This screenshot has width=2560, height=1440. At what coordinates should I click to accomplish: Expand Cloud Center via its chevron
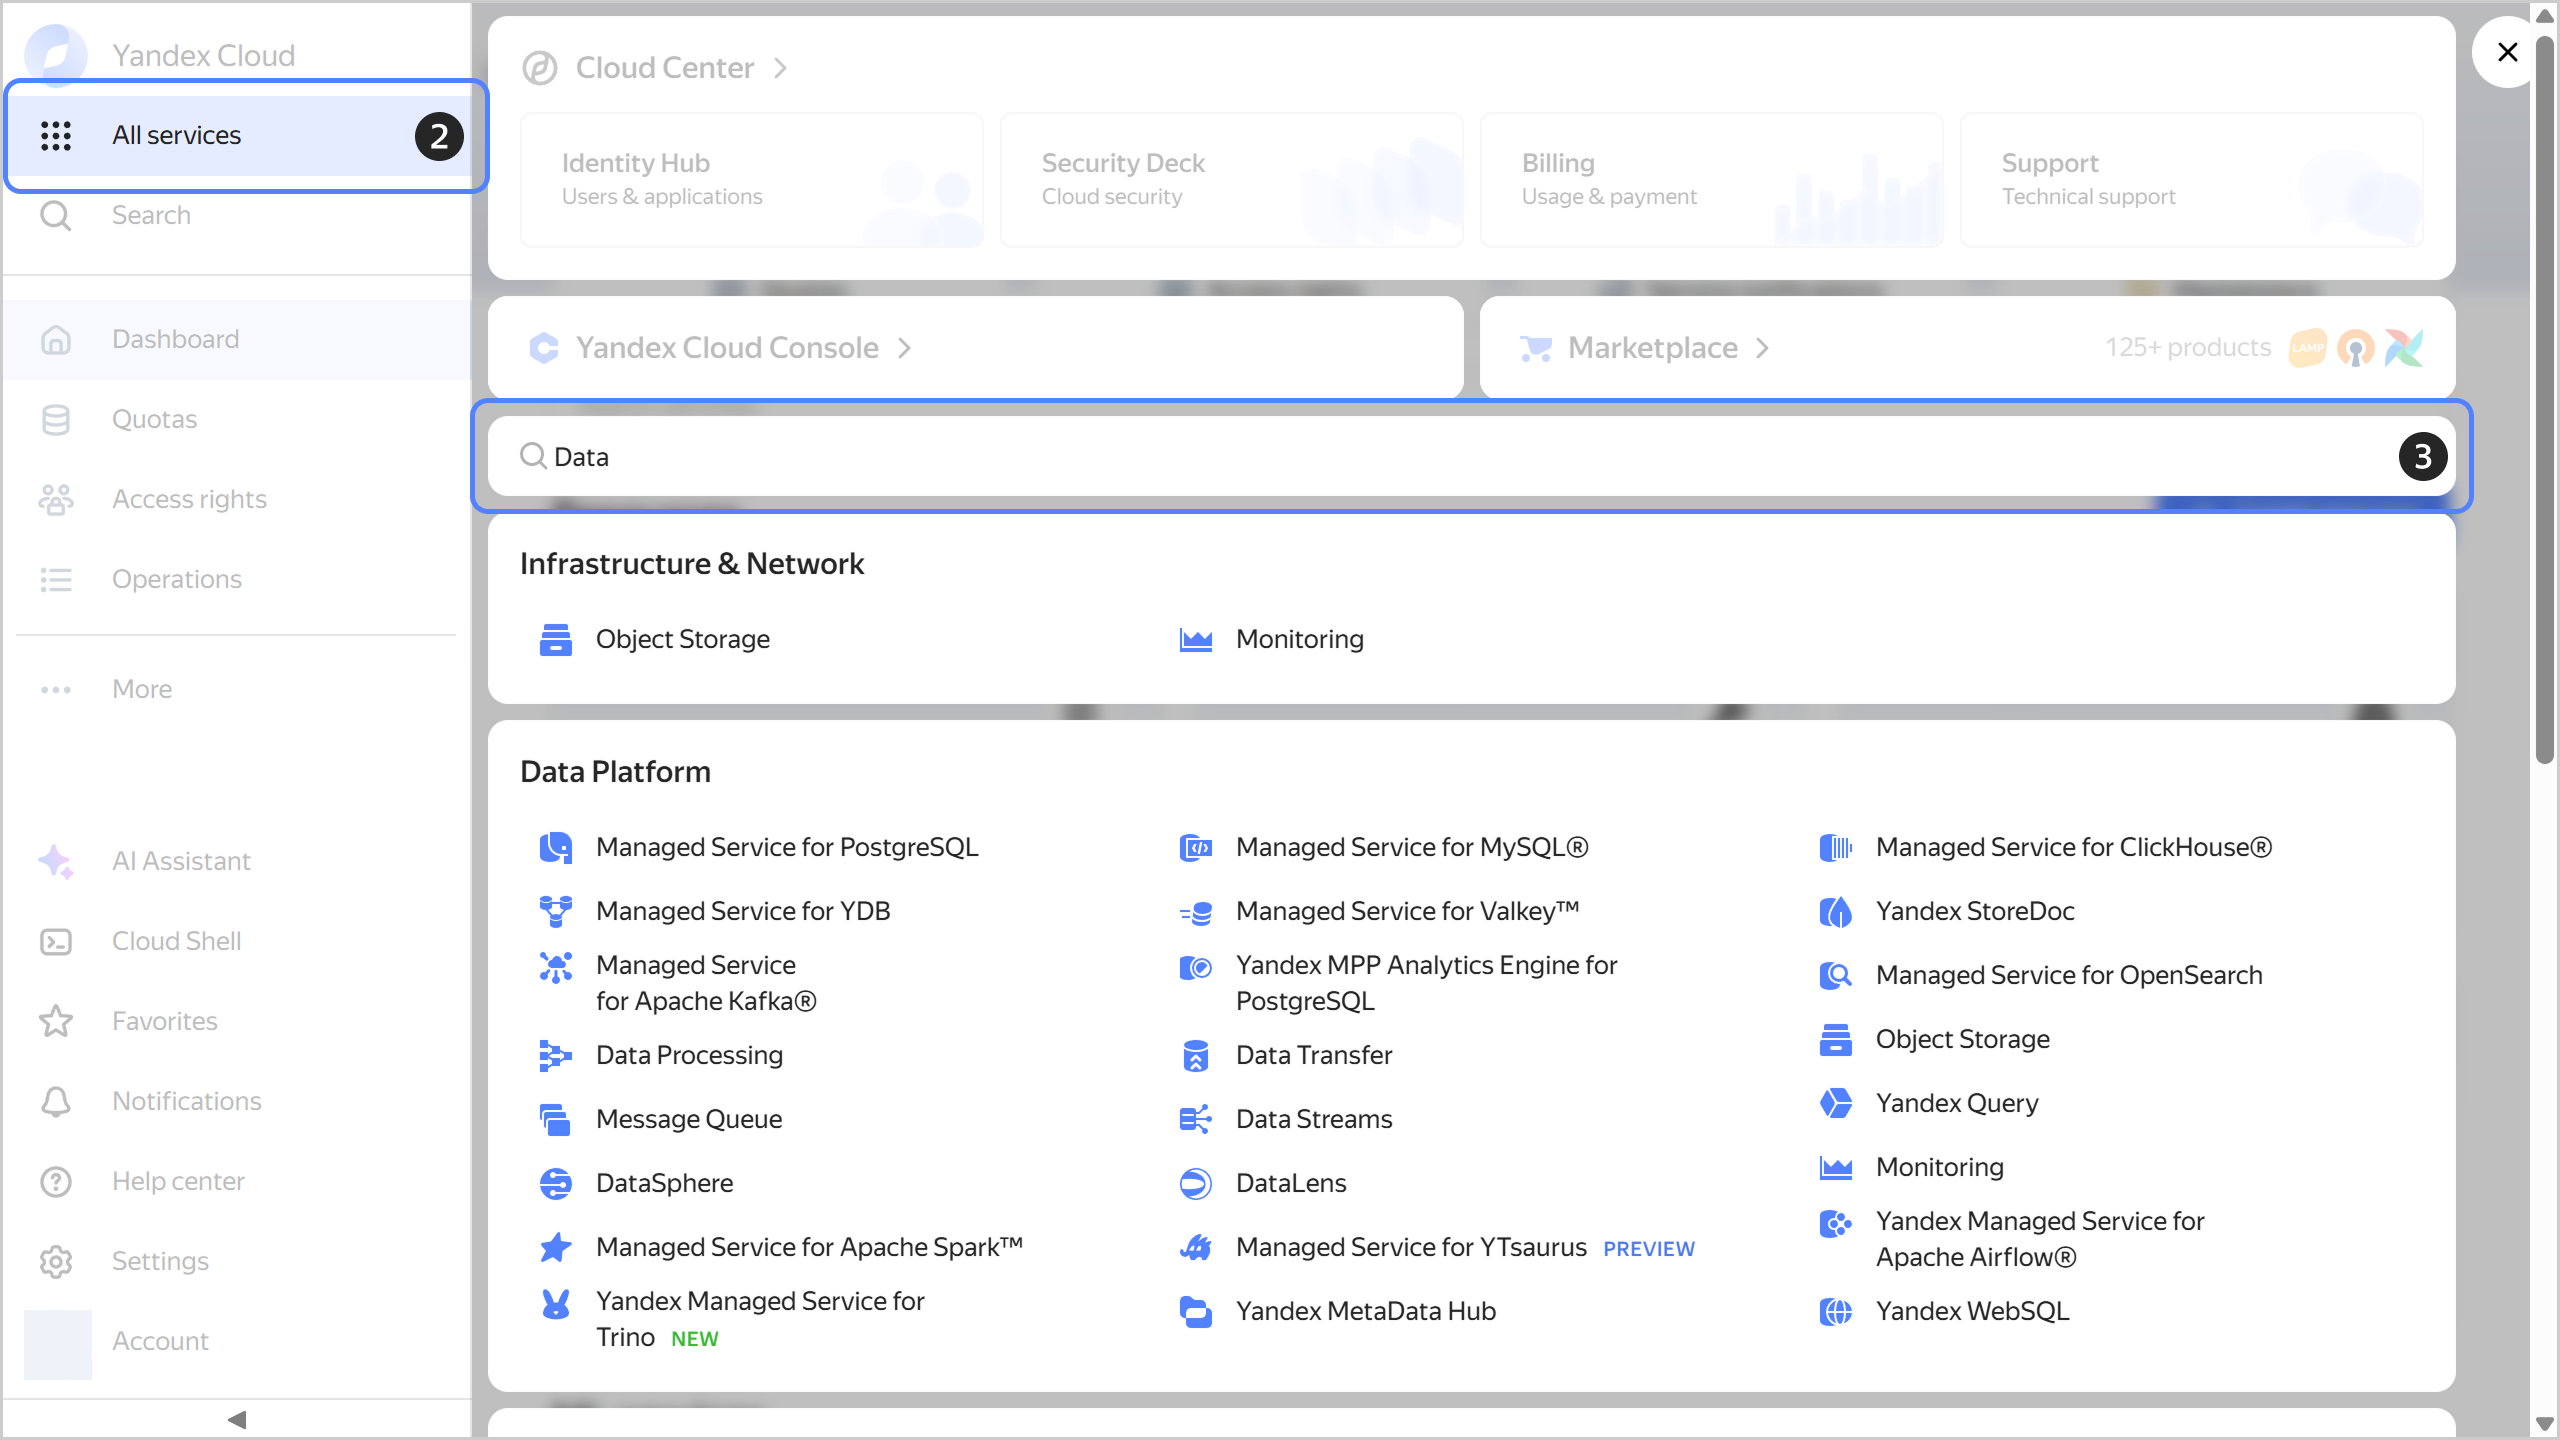(x=780, y=68)
